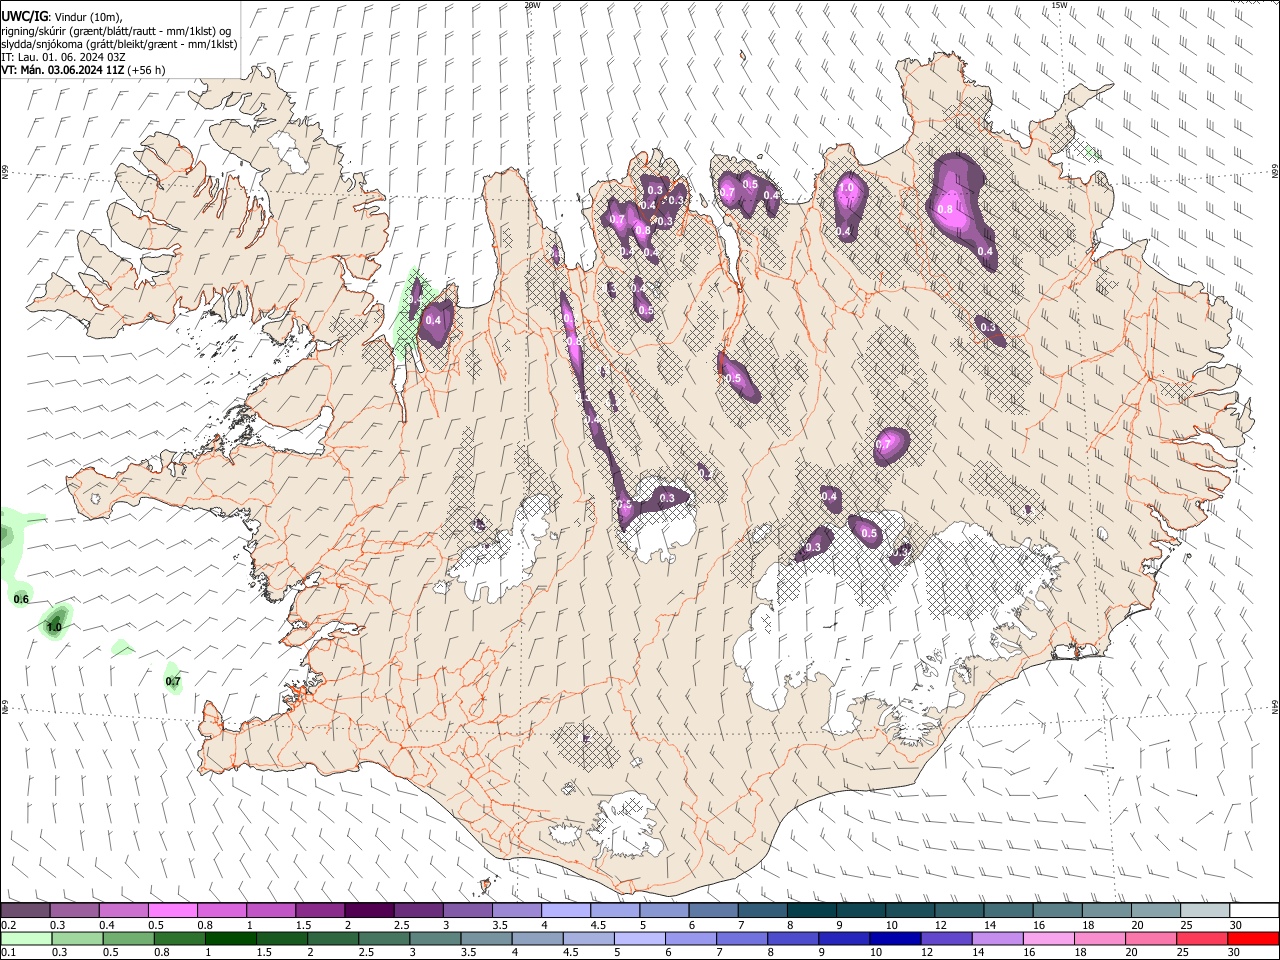Select the 'VT: Mán. 03.06.2024 11Z' valid time
Viewport: 1280px width, 960px height.
pyautogui.click(x=62, y=70)
